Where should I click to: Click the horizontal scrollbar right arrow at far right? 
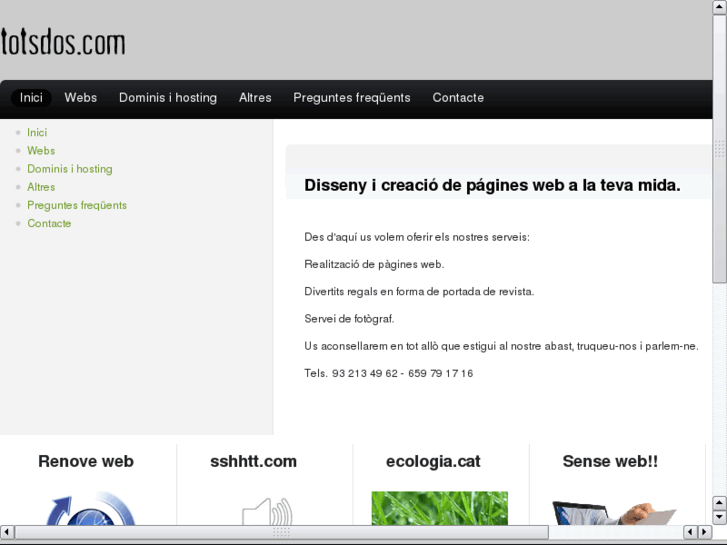point(705,532)
